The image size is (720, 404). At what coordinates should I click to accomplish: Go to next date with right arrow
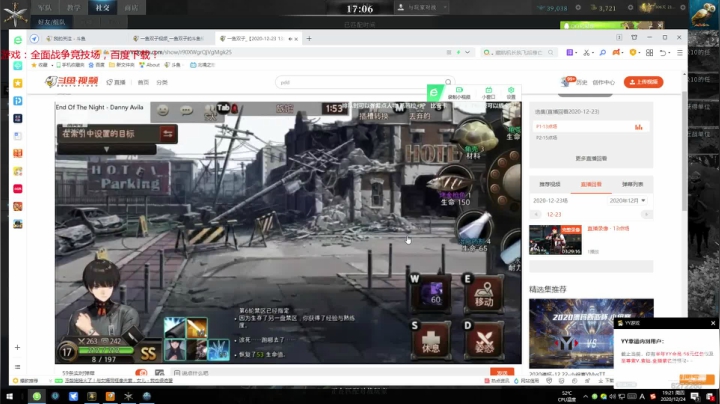646,214
